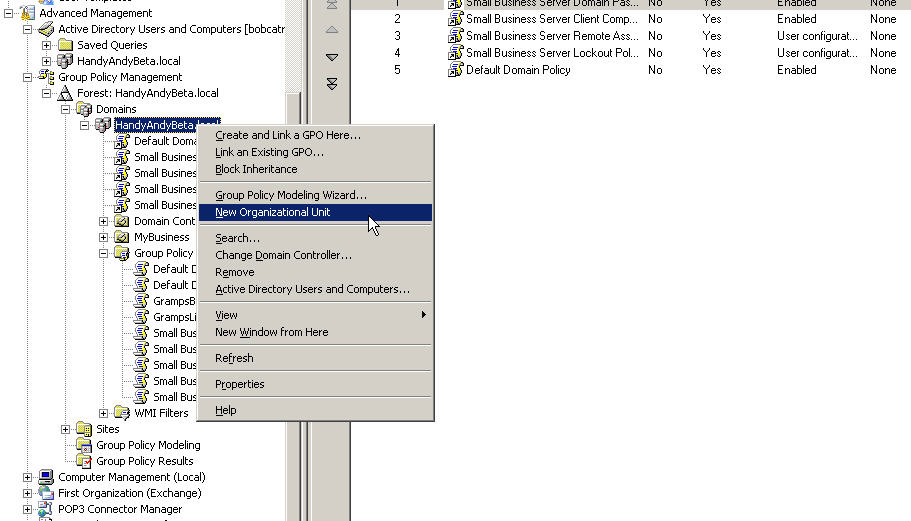Select POP3 Connector Manager tree label
The height and width of the screenshot is (521, 911).
120,509
